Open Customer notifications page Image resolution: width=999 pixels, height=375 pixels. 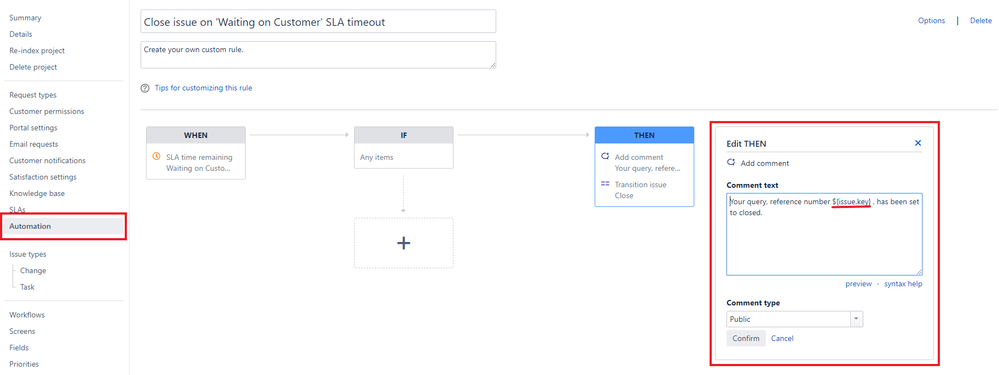[47, 161]
